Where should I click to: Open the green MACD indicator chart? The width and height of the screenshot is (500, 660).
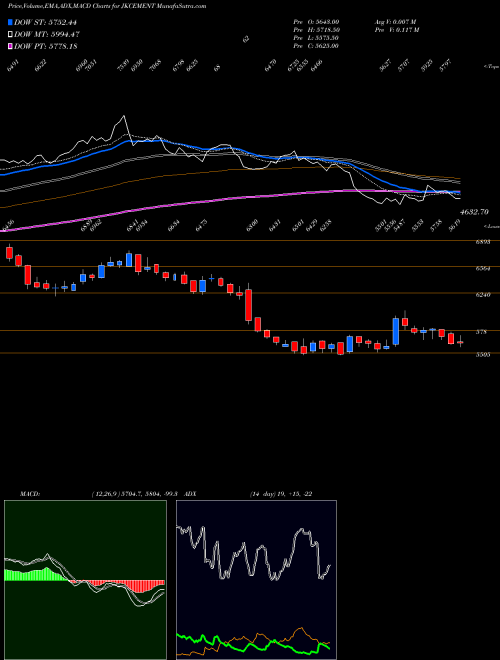click(85, 580)
